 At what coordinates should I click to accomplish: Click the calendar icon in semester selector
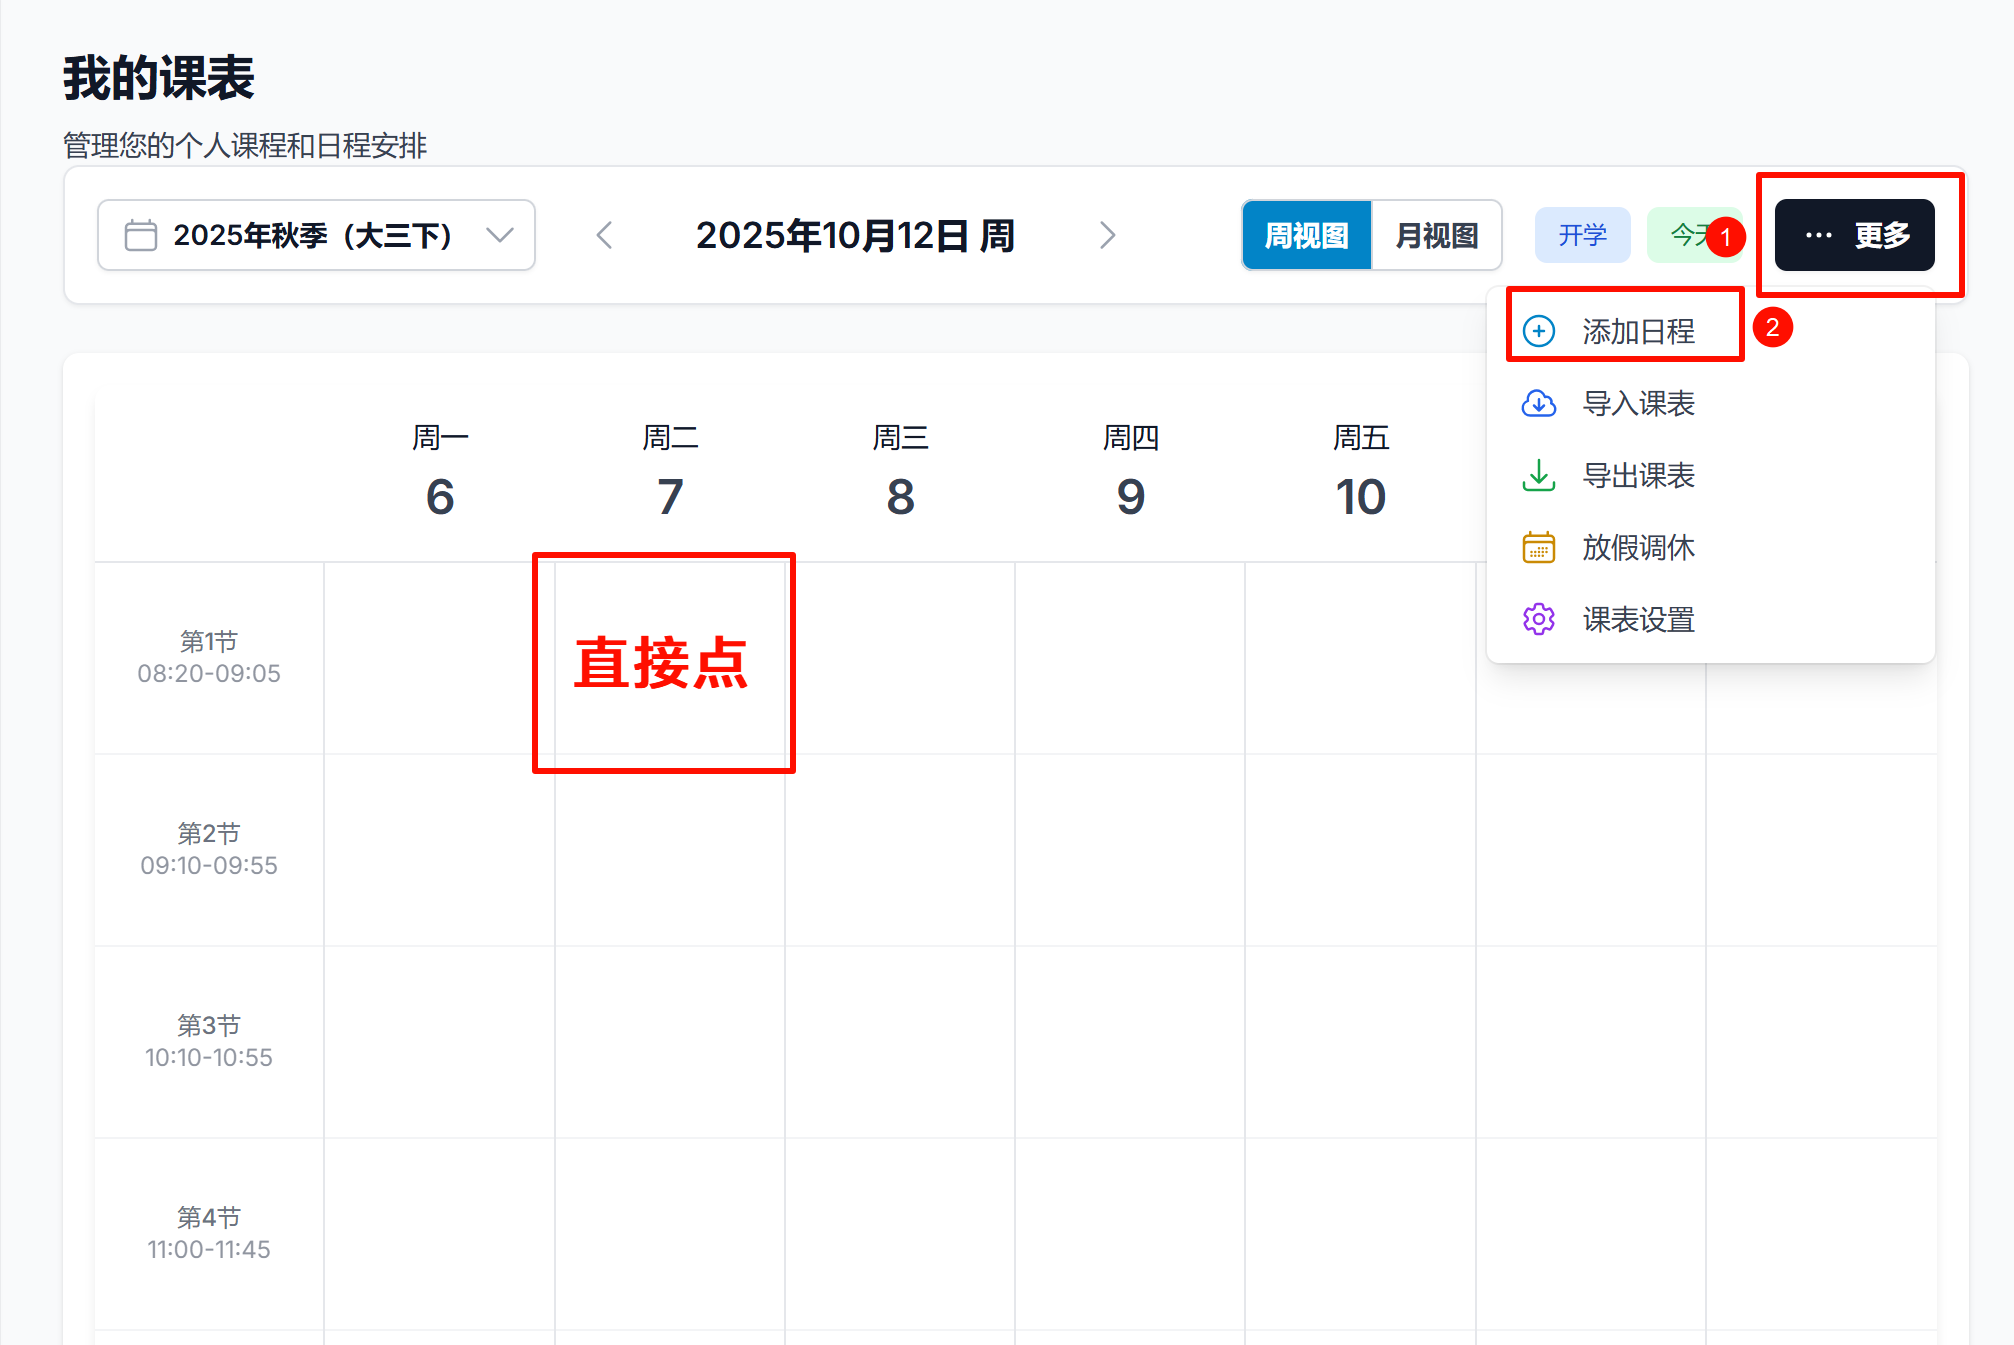click(x=141, y=235)
